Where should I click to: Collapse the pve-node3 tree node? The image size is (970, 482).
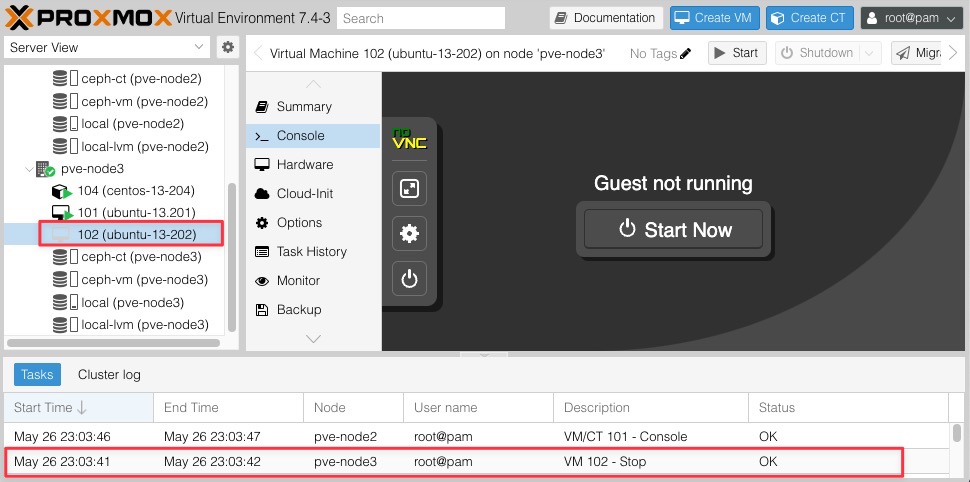(30, 169)
